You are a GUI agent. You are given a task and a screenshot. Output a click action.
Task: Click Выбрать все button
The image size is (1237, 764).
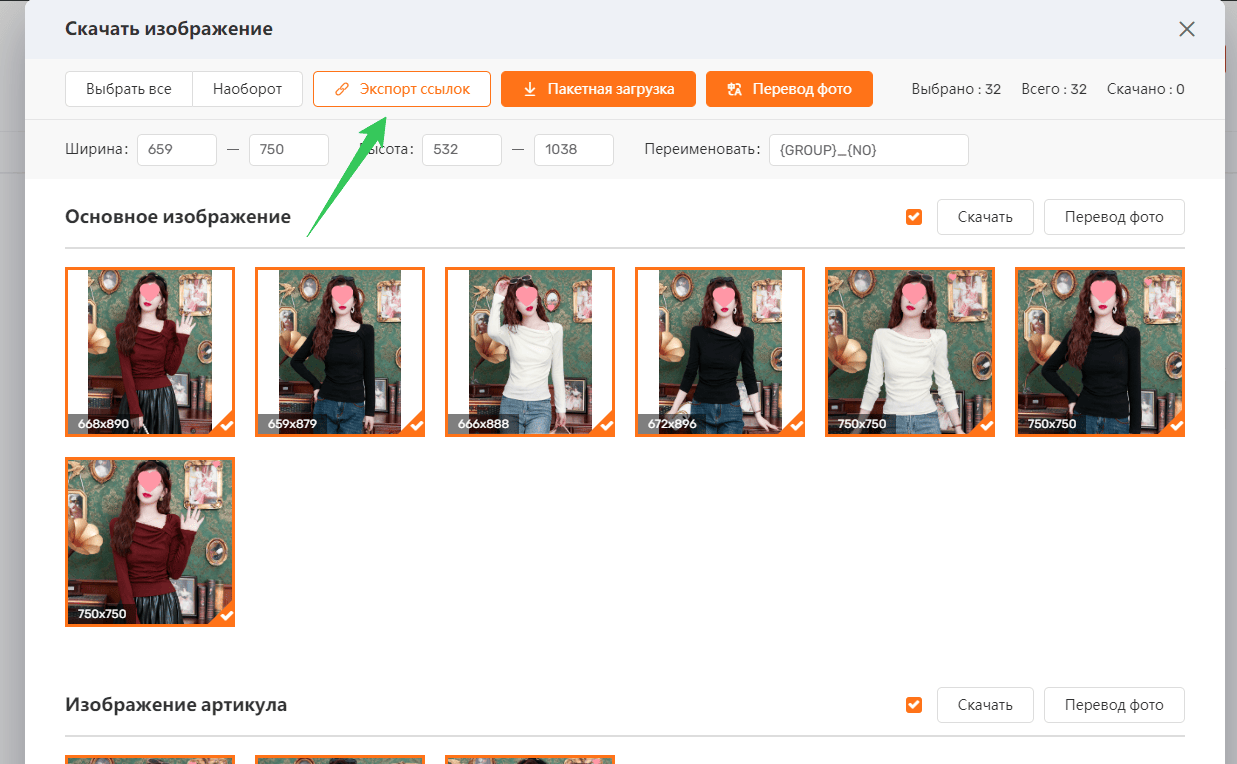pos(128,89)
